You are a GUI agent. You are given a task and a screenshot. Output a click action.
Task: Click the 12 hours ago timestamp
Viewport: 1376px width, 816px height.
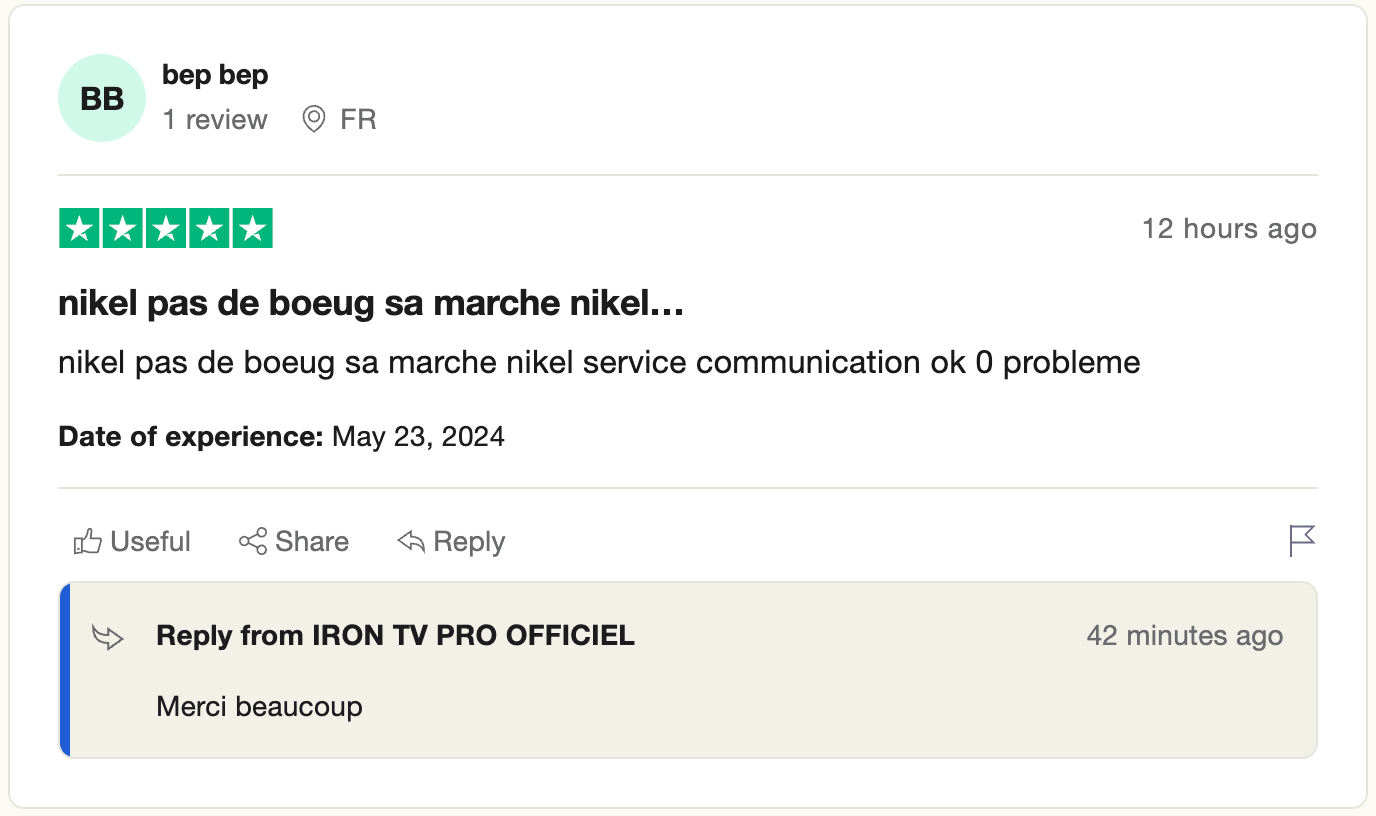coord(1229,228)
